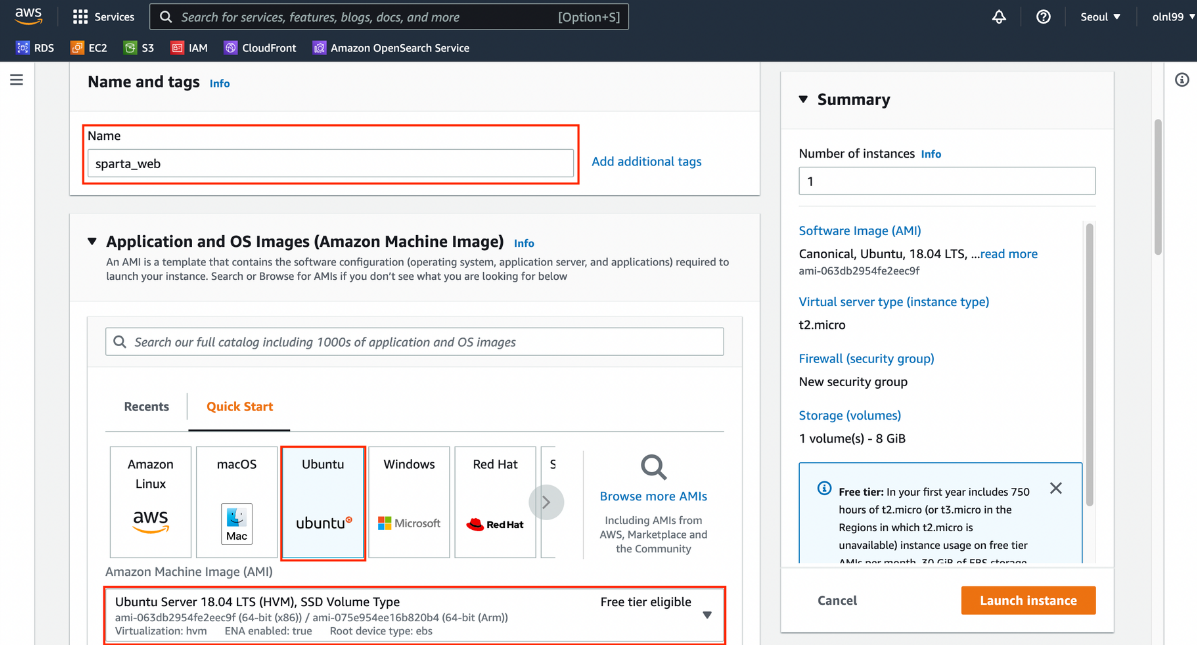Click the Launch instance button

click(1028, 601)
